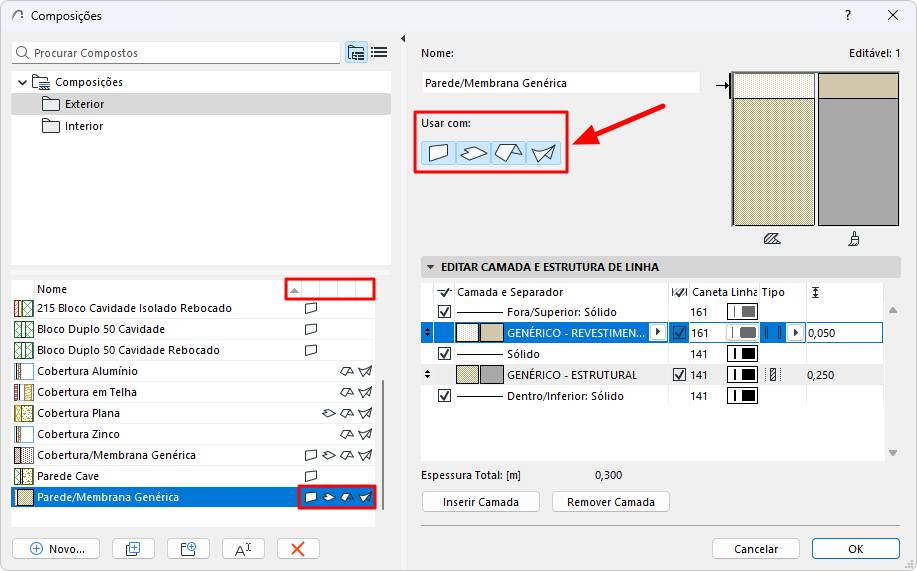Click the thickness column header icon

point(815,292)
